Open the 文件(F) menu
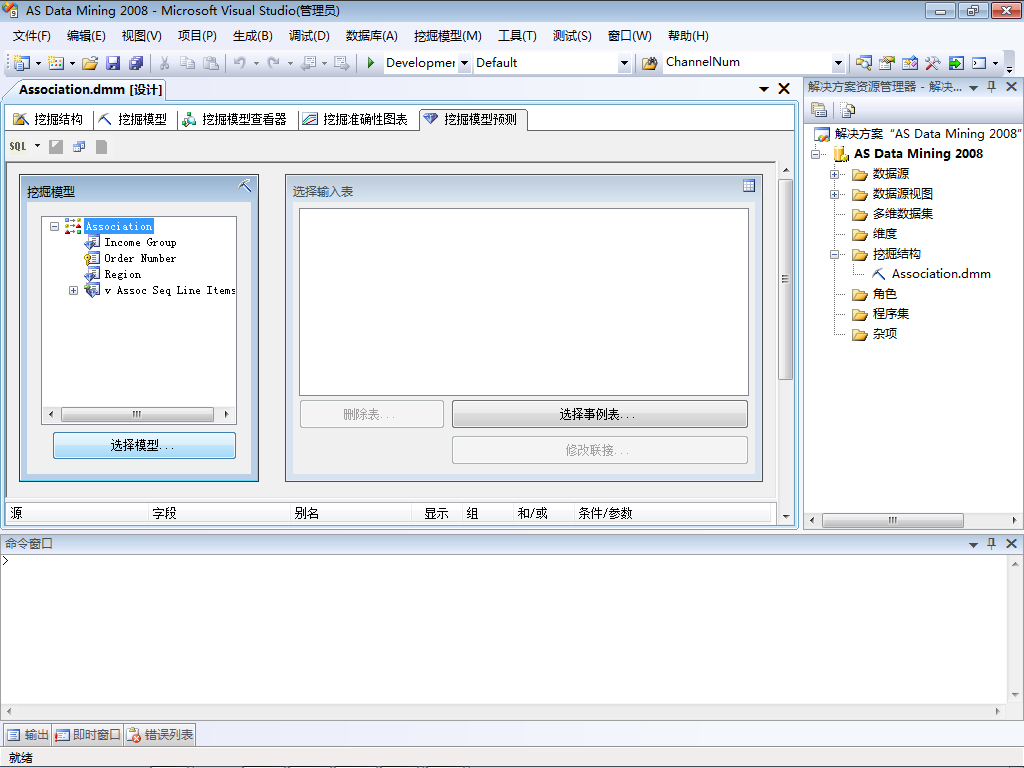Image resolution: width=1024 pixels, height=768 pixels. click(31, 35)
